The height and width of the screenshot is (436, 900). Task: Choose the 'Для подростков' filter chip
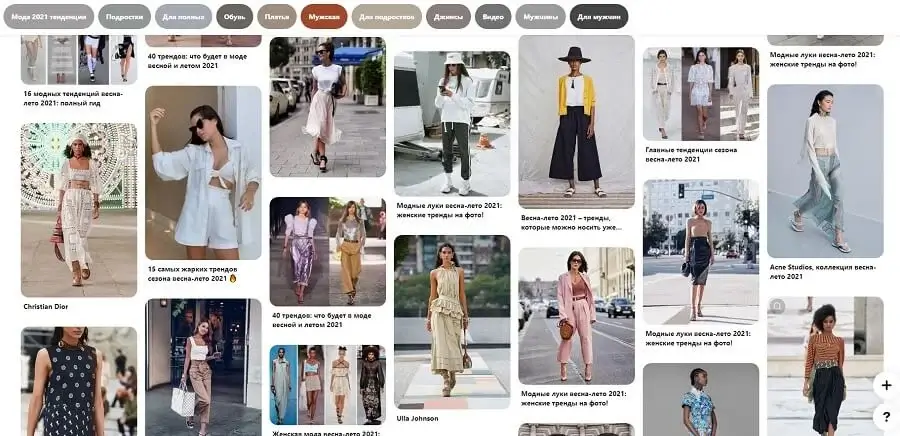[387, 17]
